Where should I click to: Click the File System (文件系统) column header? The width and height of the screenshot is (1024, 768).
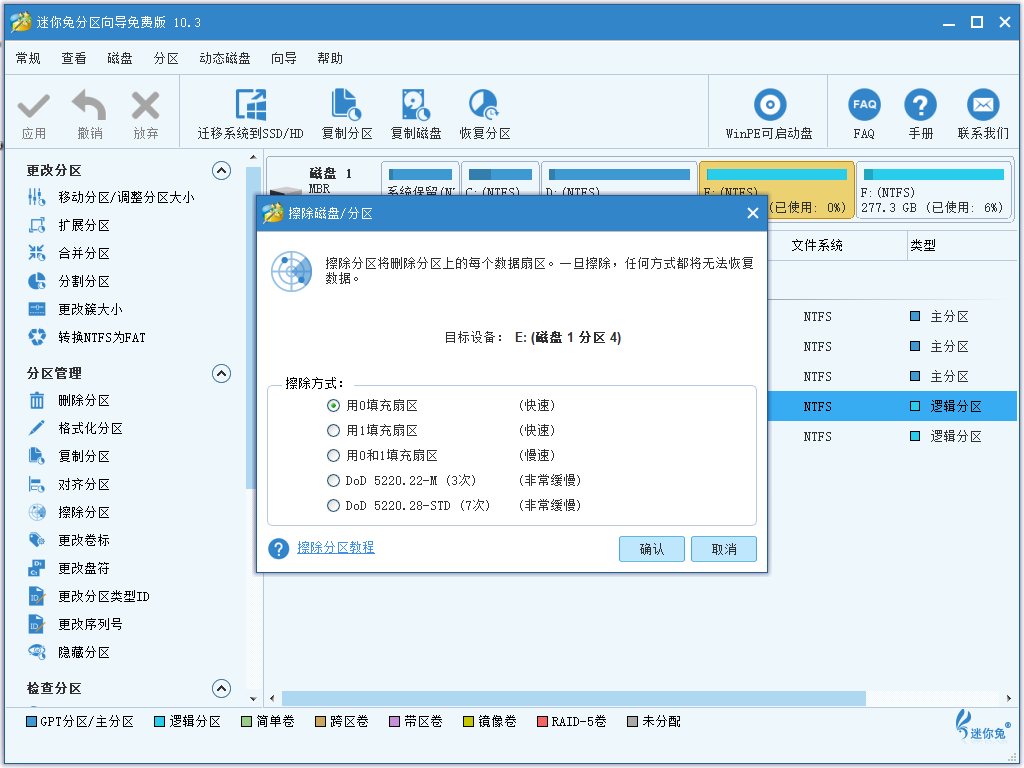(x=817, y=246)
